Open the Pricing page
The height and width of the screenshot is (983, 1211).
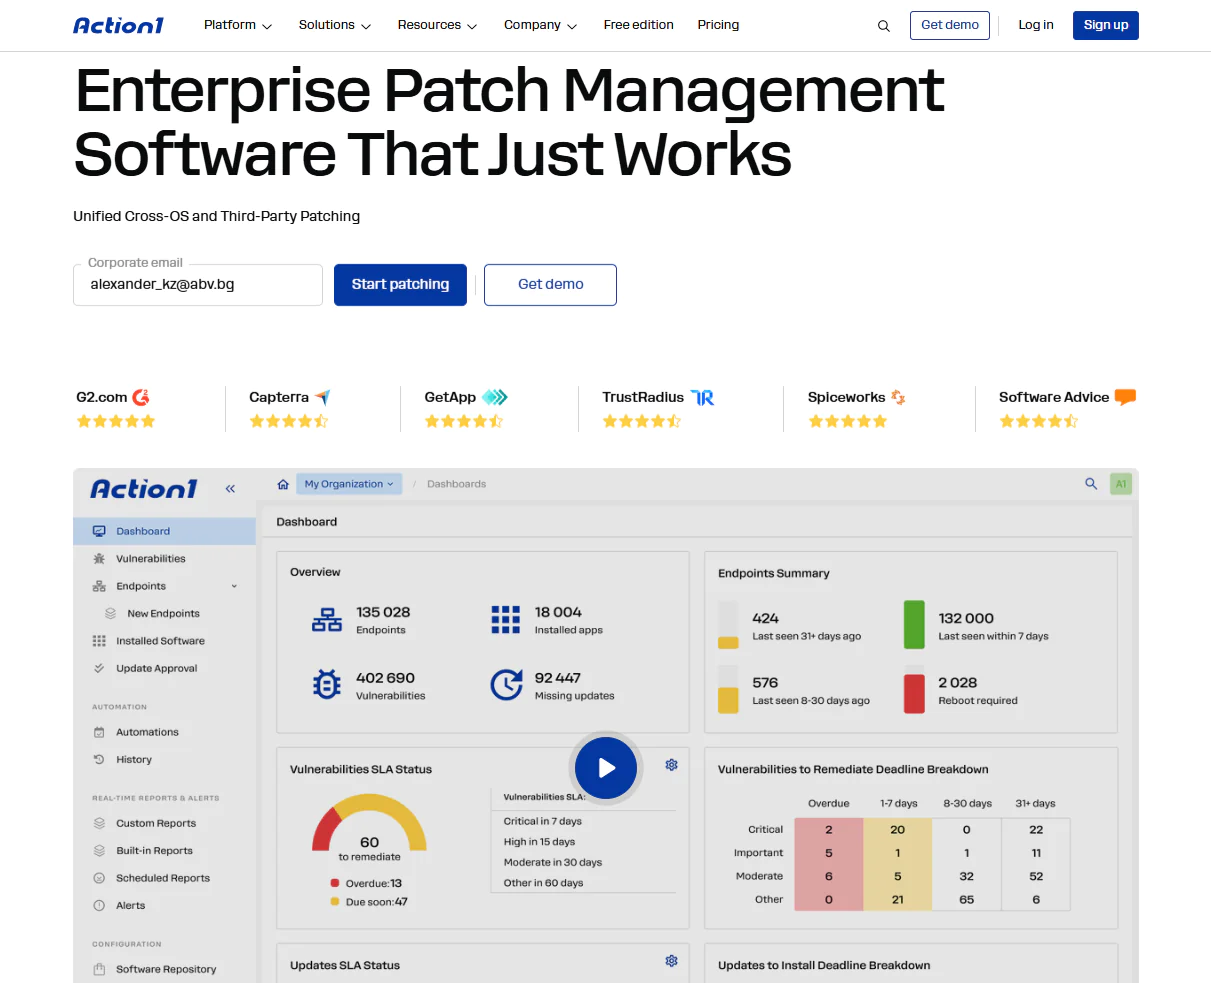[718, 25]
